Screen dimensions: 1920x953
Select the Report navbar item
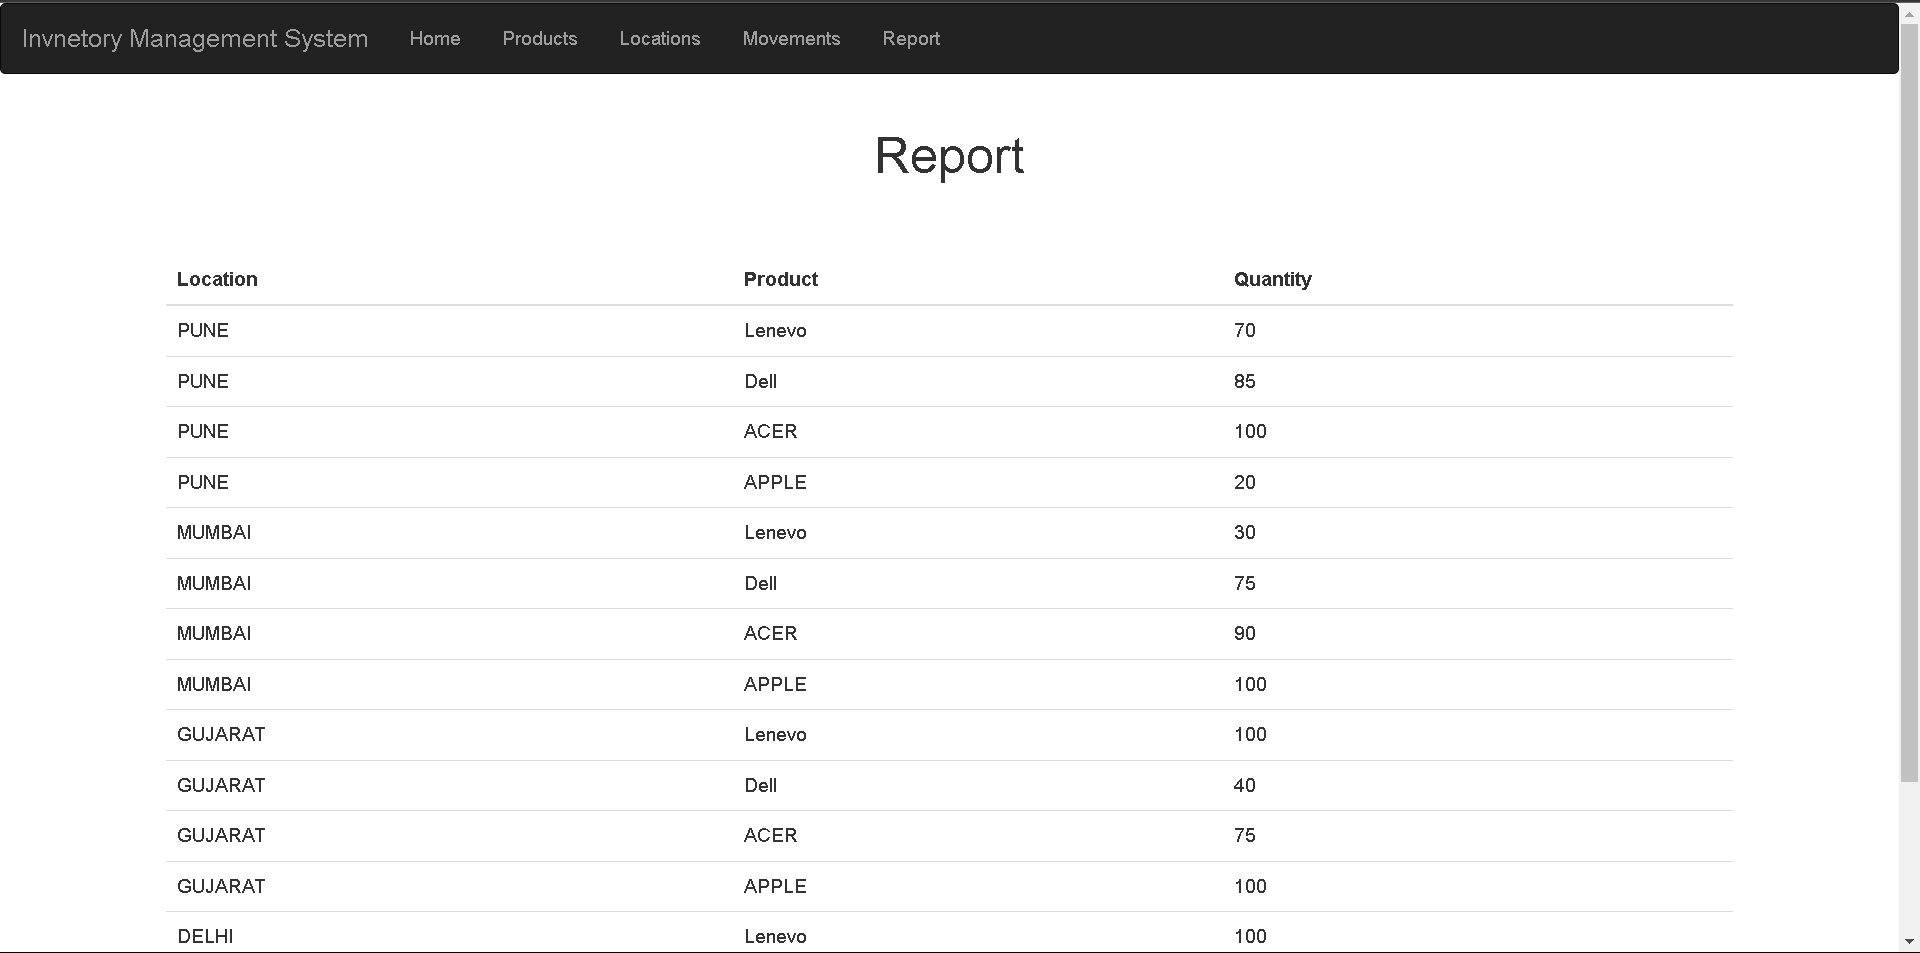(x=911, y=38)
